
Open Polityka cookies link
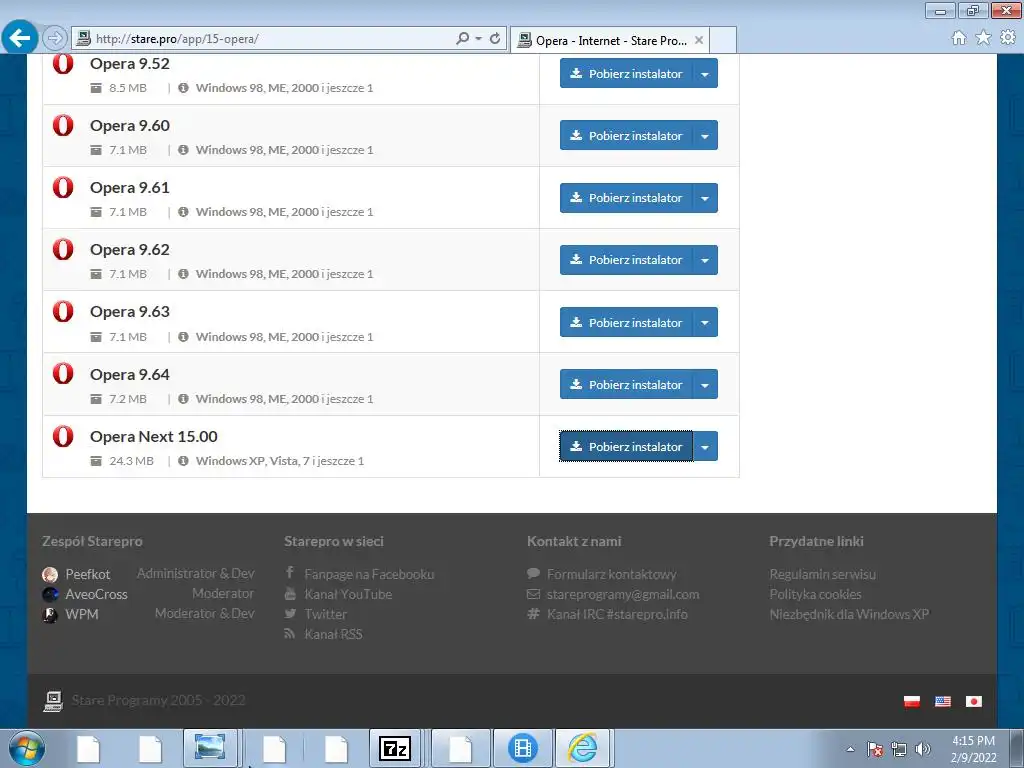815,594
